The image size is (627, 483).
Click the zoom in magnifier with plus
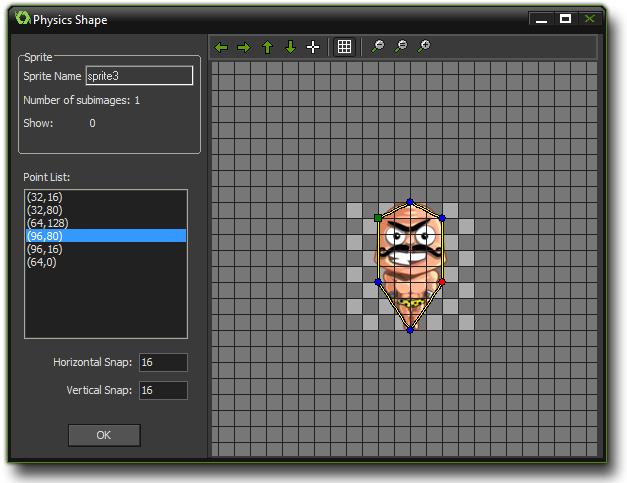coord(424,47)
